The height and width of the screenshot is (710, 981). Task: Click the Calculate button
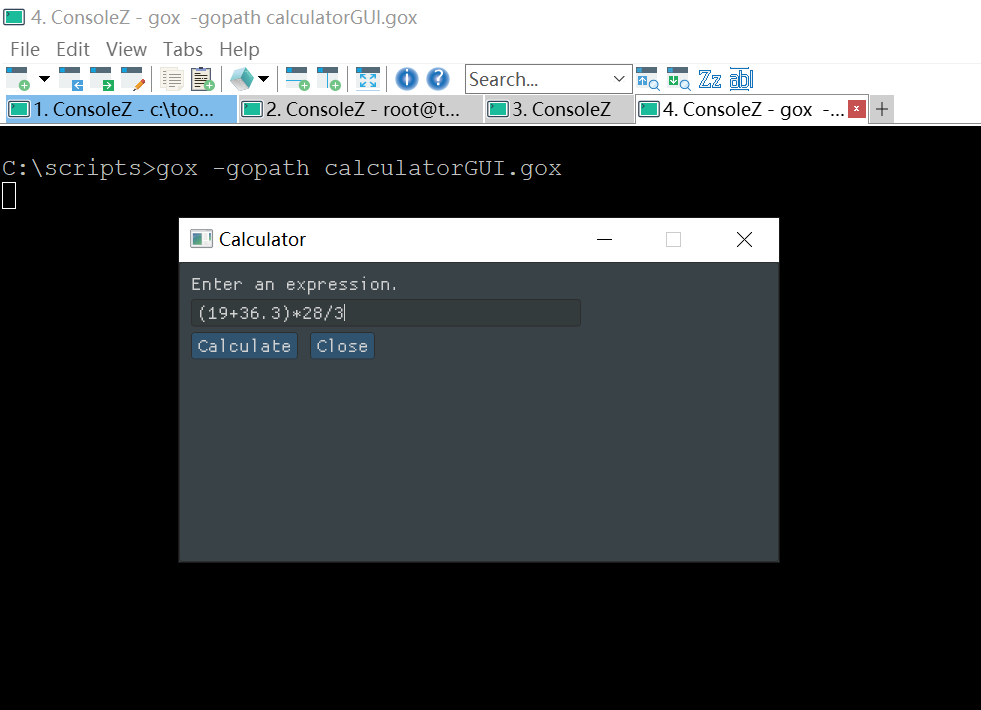(244, 346)
